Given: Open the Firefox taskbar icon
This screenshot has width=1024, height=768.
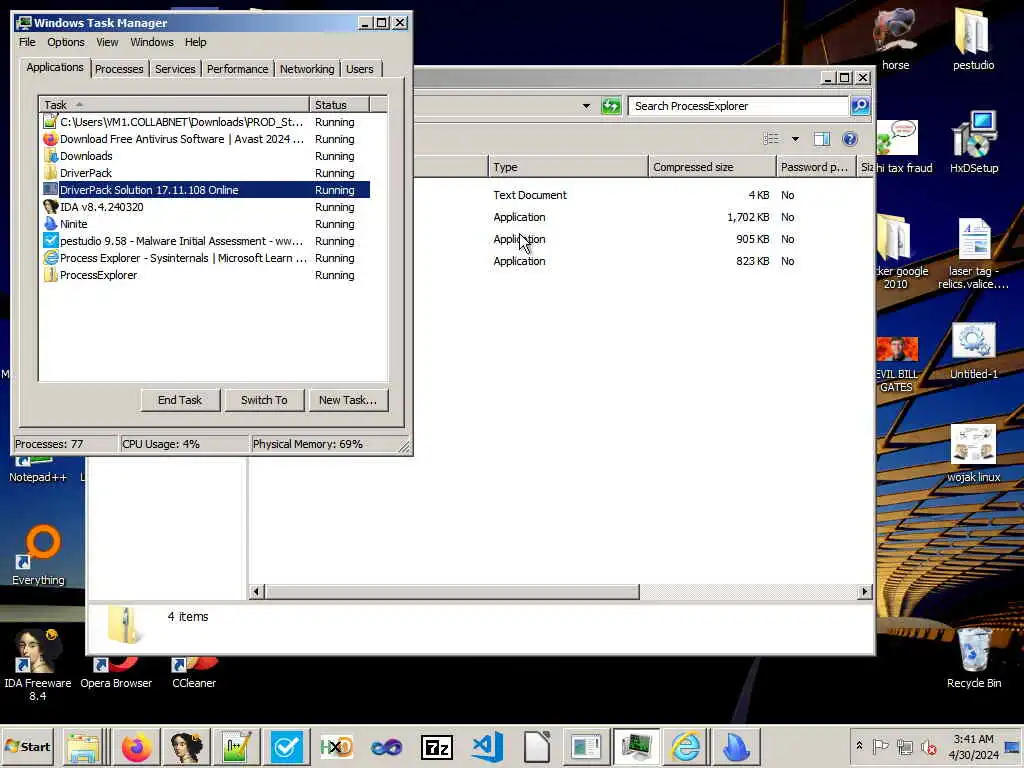Looking at the screenshot, I should point(136,746).
